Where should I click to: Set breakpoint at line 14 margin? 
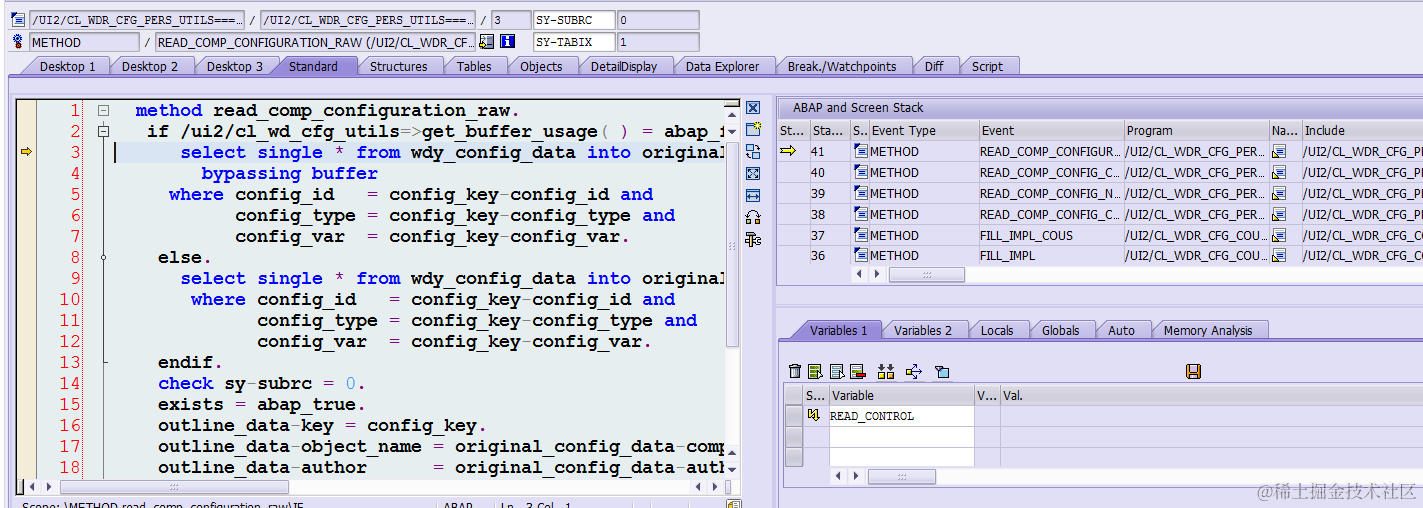(x=27, y=384)
